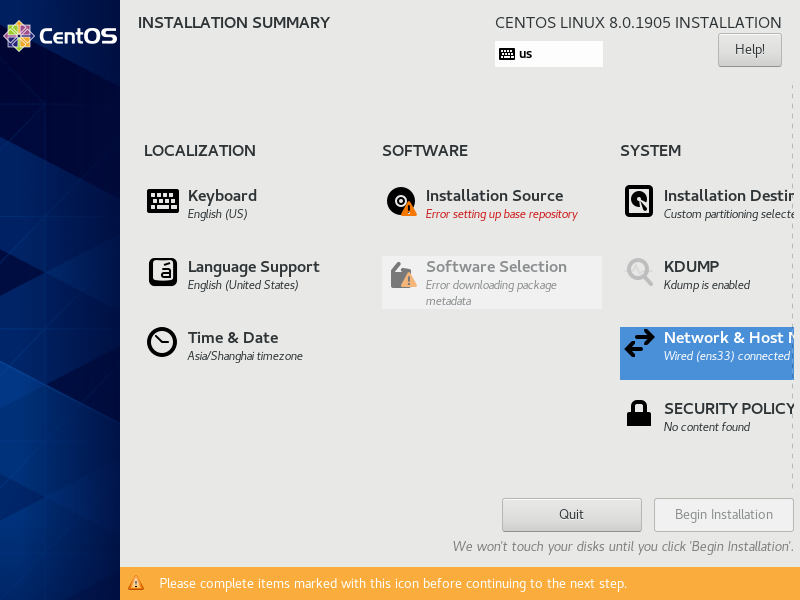Click the Begin Installation button
This screenshot has height=600, width=800.
(x=723, y=514)
